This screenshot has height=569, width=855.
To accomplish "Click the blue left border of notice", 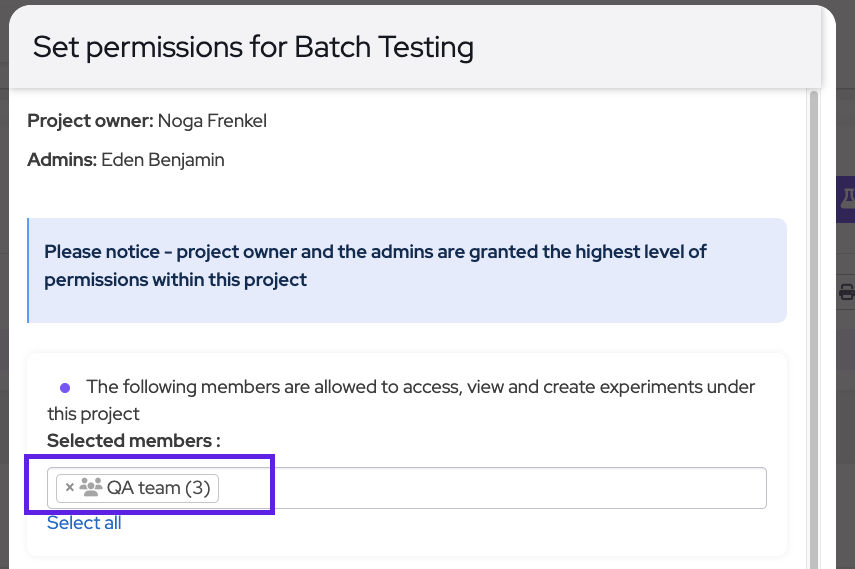I will [x=28, y=270].
